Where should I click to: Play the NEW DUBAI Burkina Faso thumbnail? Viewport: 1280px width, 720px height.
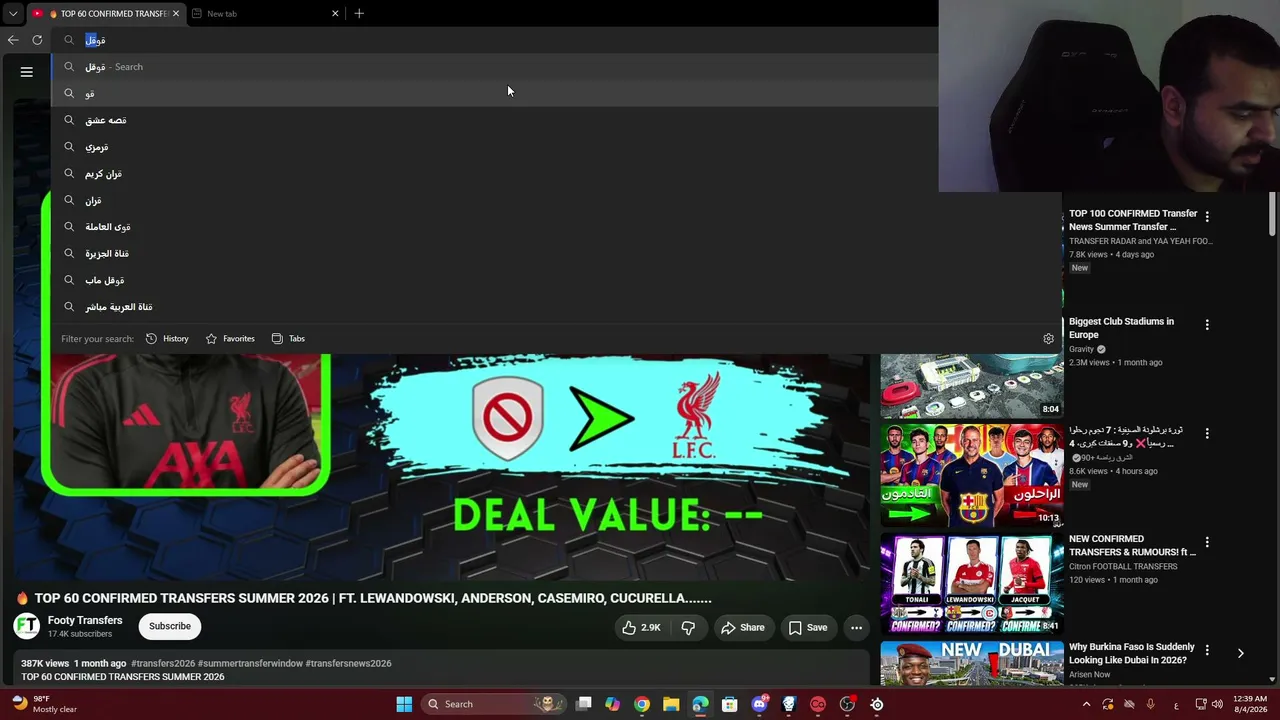[x=971, y=663]
